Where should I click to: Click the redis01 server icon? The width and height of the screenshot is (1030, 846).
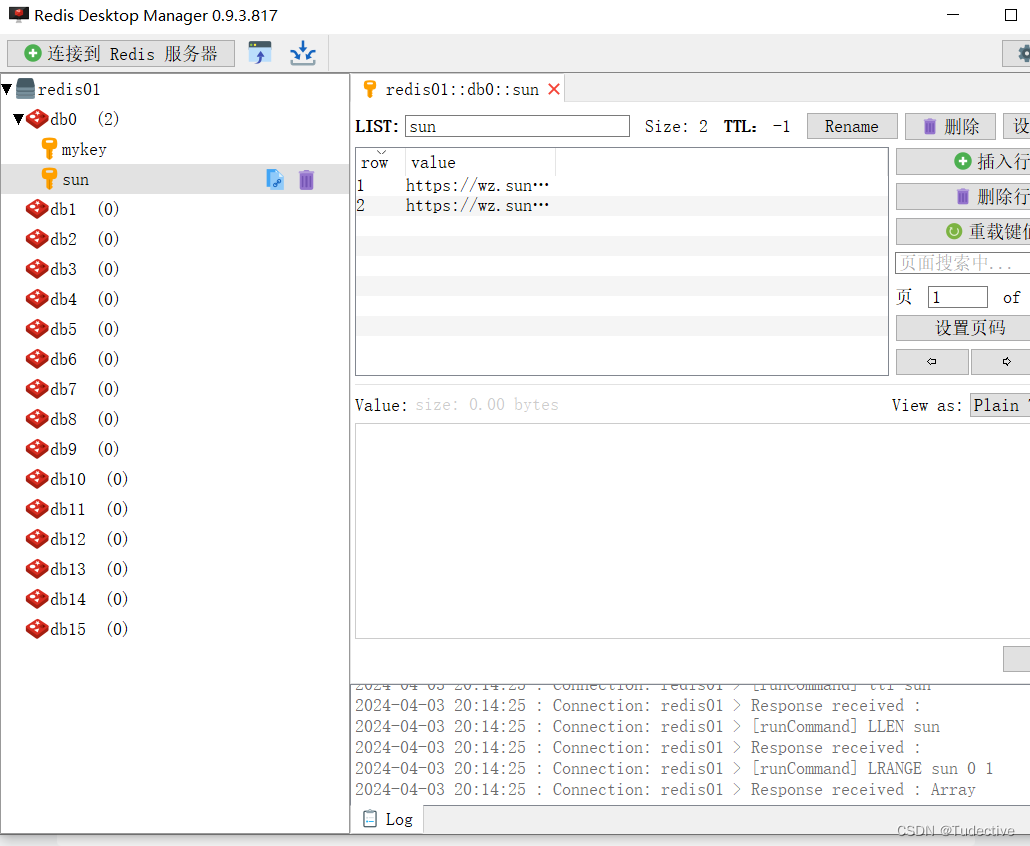(25, 89)
